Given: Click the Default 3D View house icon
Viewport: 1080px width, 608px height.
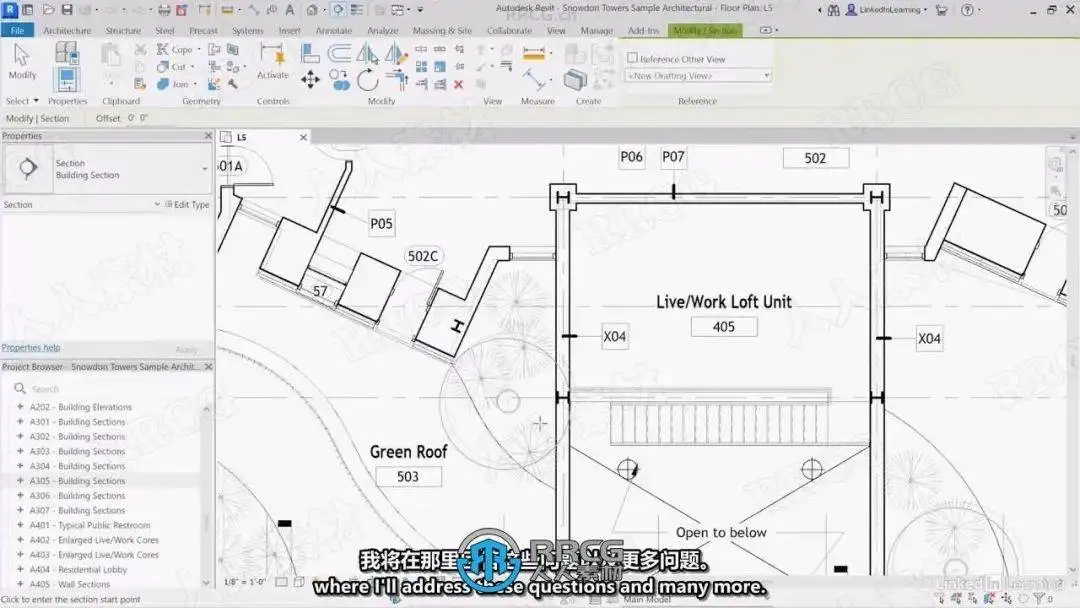Looking at the screenshot, I should pos(312,10).
